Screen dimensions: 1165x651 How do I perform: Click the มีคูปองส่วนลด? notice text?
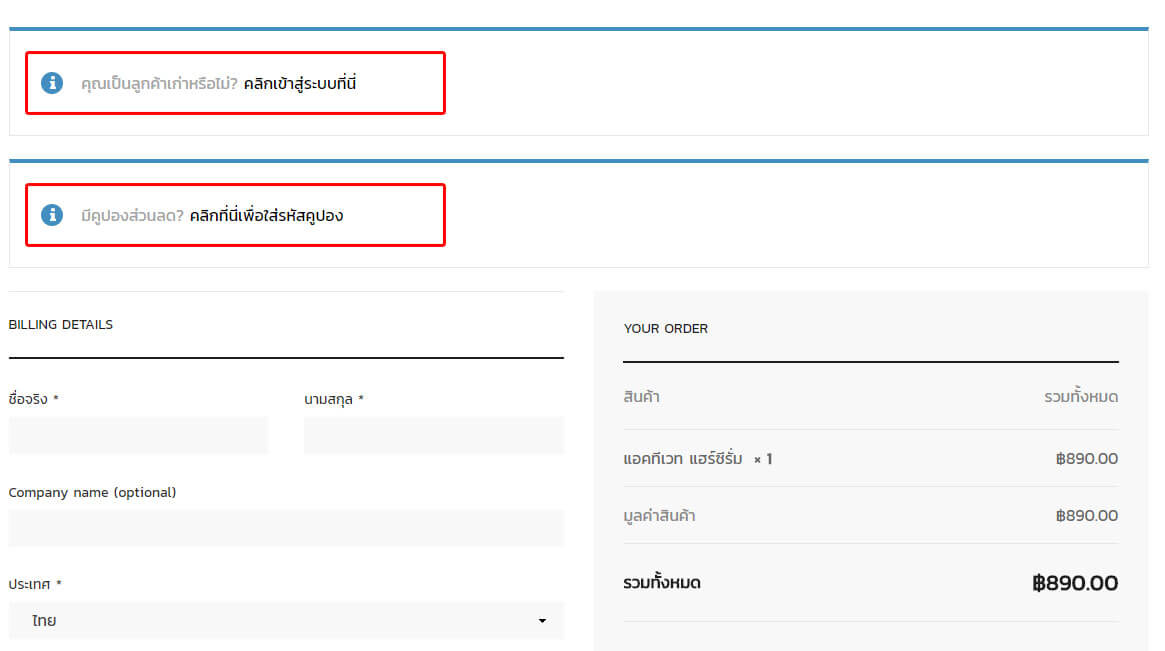[x=132, y=216]
